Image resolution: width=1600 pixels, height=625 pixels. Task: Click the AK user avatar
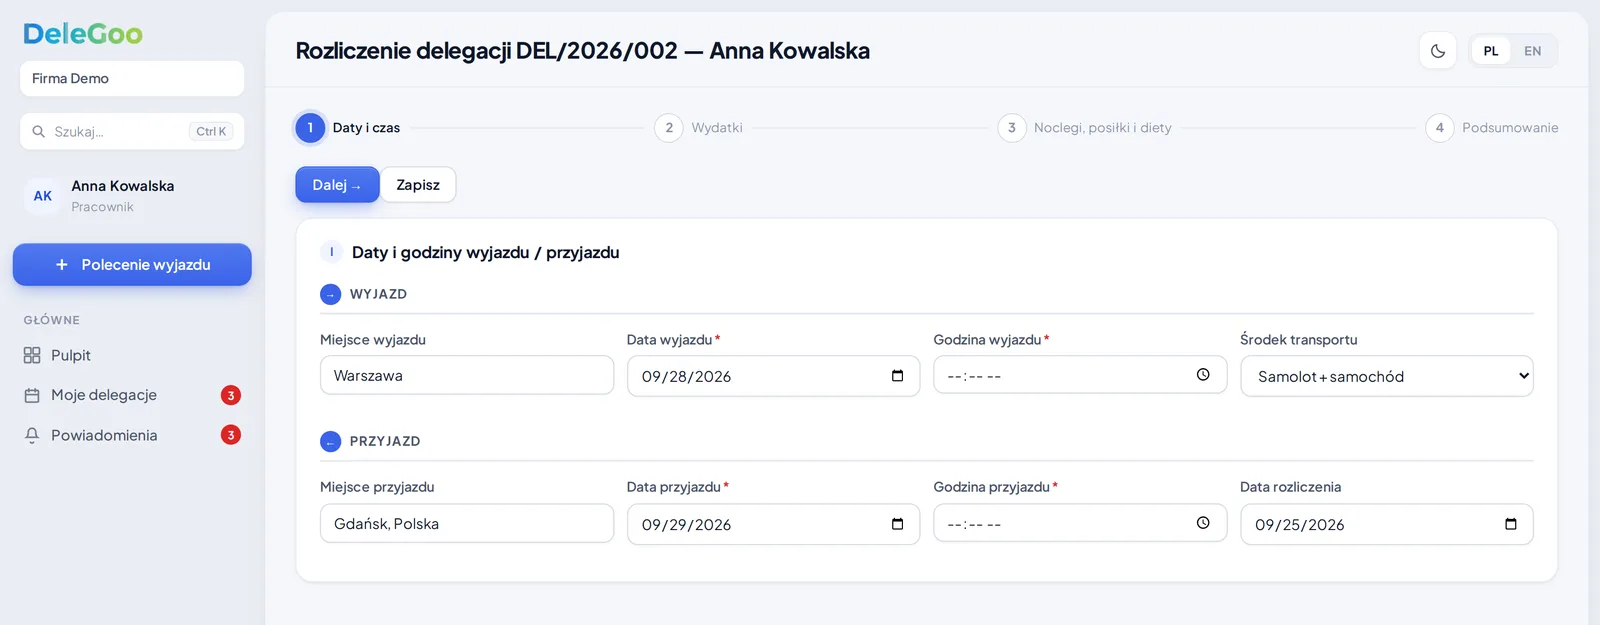point(43,196)
